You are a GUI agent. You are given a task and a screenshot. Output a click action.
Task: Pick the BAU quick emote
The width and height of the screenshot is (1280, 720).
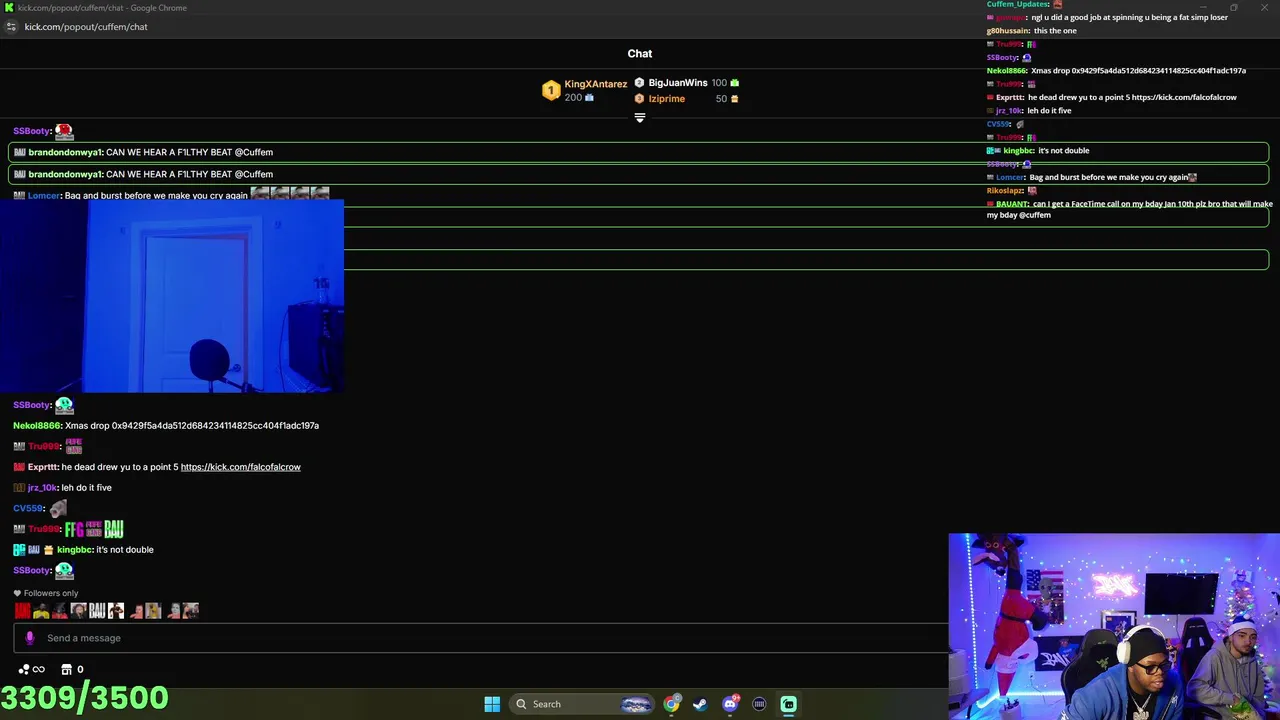coord(97,610)
